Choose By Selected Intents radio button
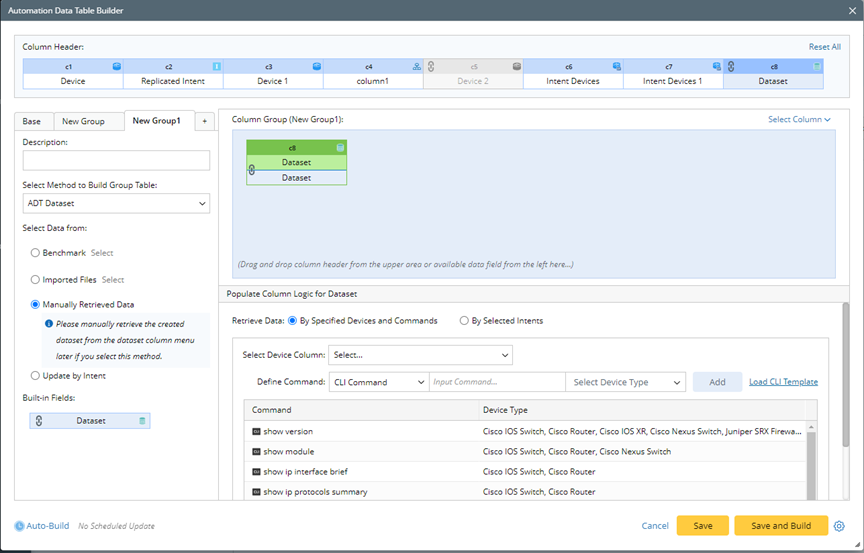This screenshot has width=864, height=553. point(464,321)
